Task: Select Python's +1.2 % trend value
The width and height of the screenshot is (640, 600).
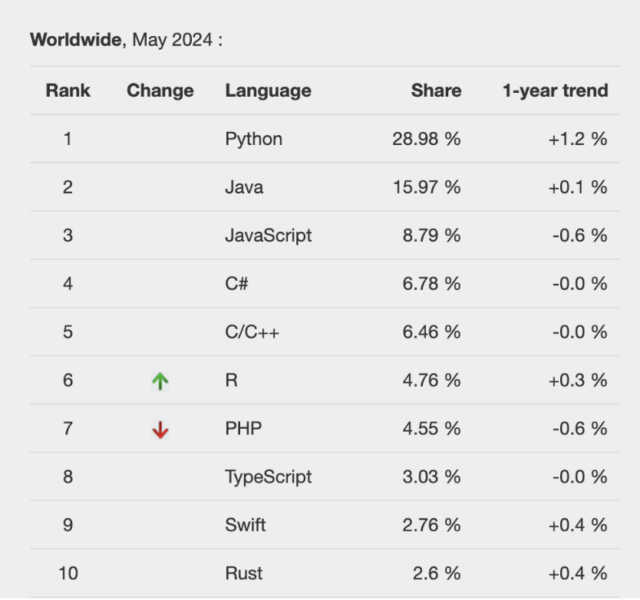Action: 577,139
